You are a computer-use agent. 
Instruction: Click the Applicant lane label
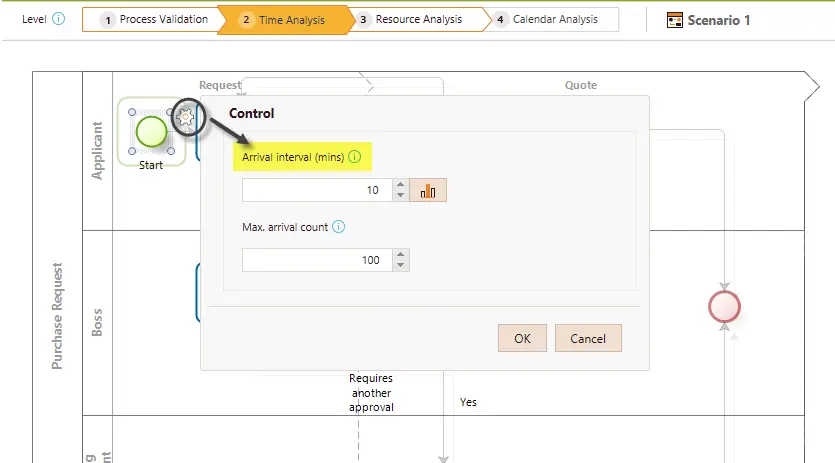(97, 151)
